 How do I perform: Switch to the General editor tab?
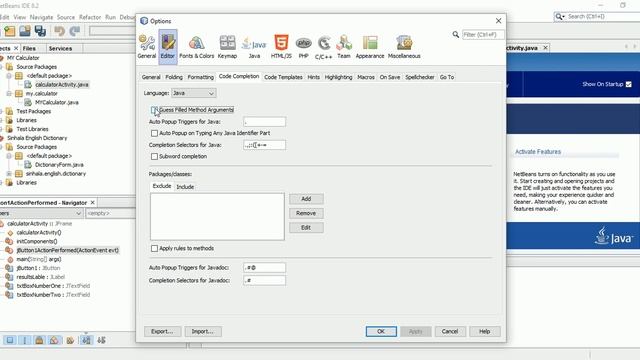pyautogui.click(x=151, y=77)
